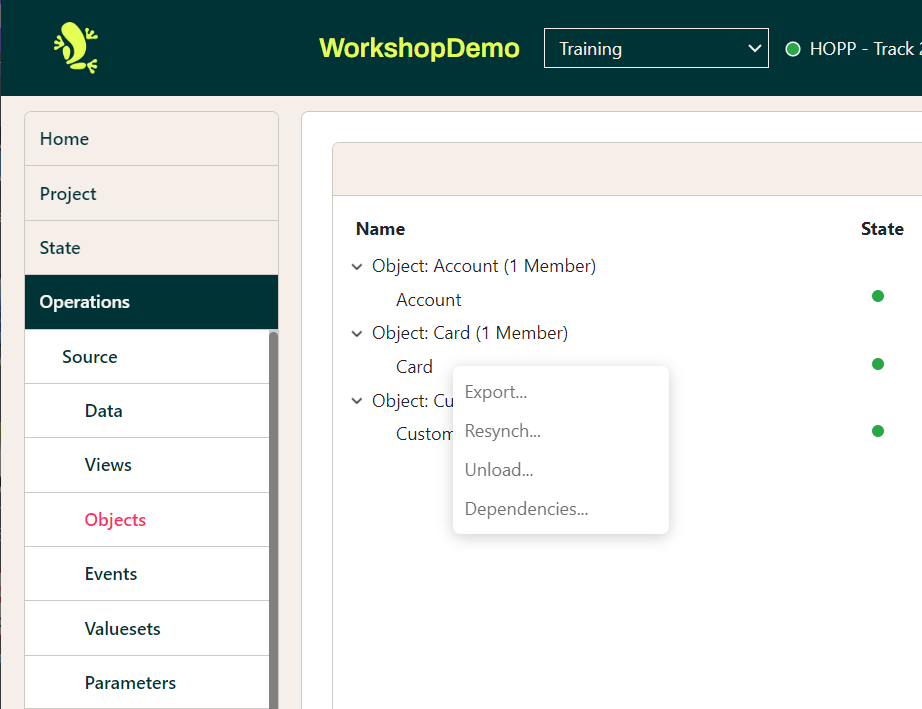Choose Export from the context menu

496,392
